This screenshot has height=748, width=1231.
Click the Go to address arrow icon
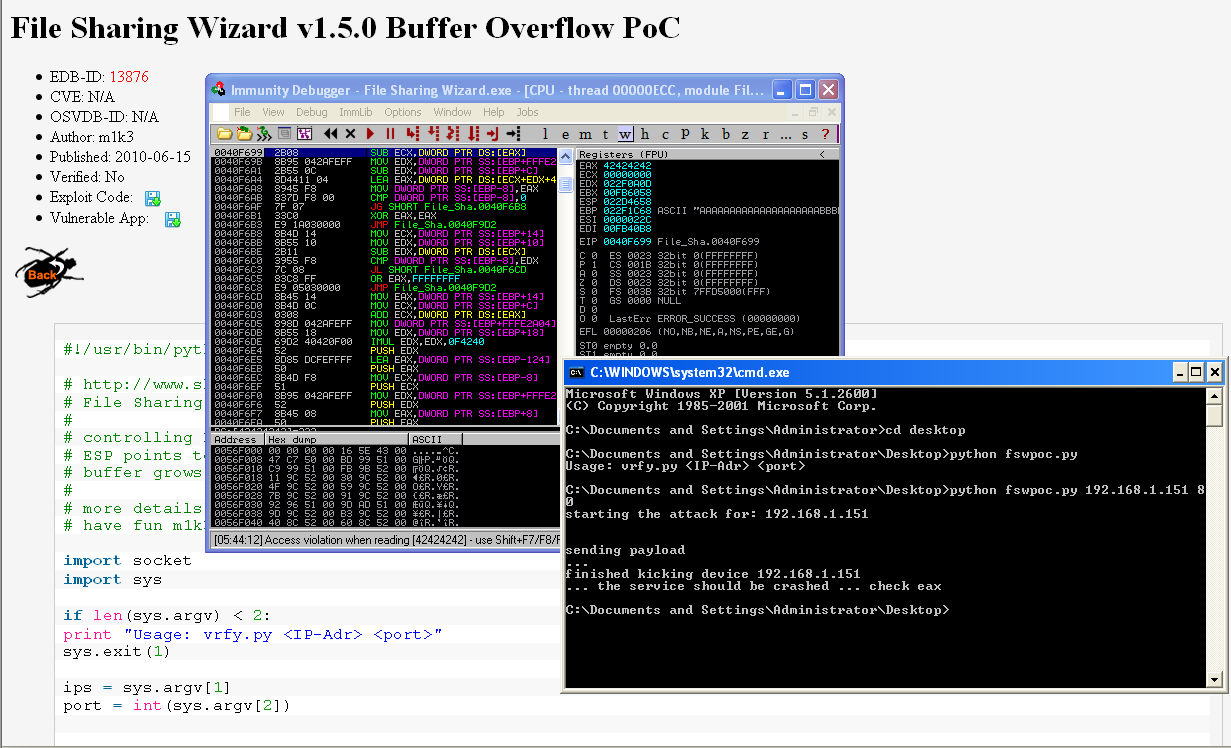pos(513,134)
